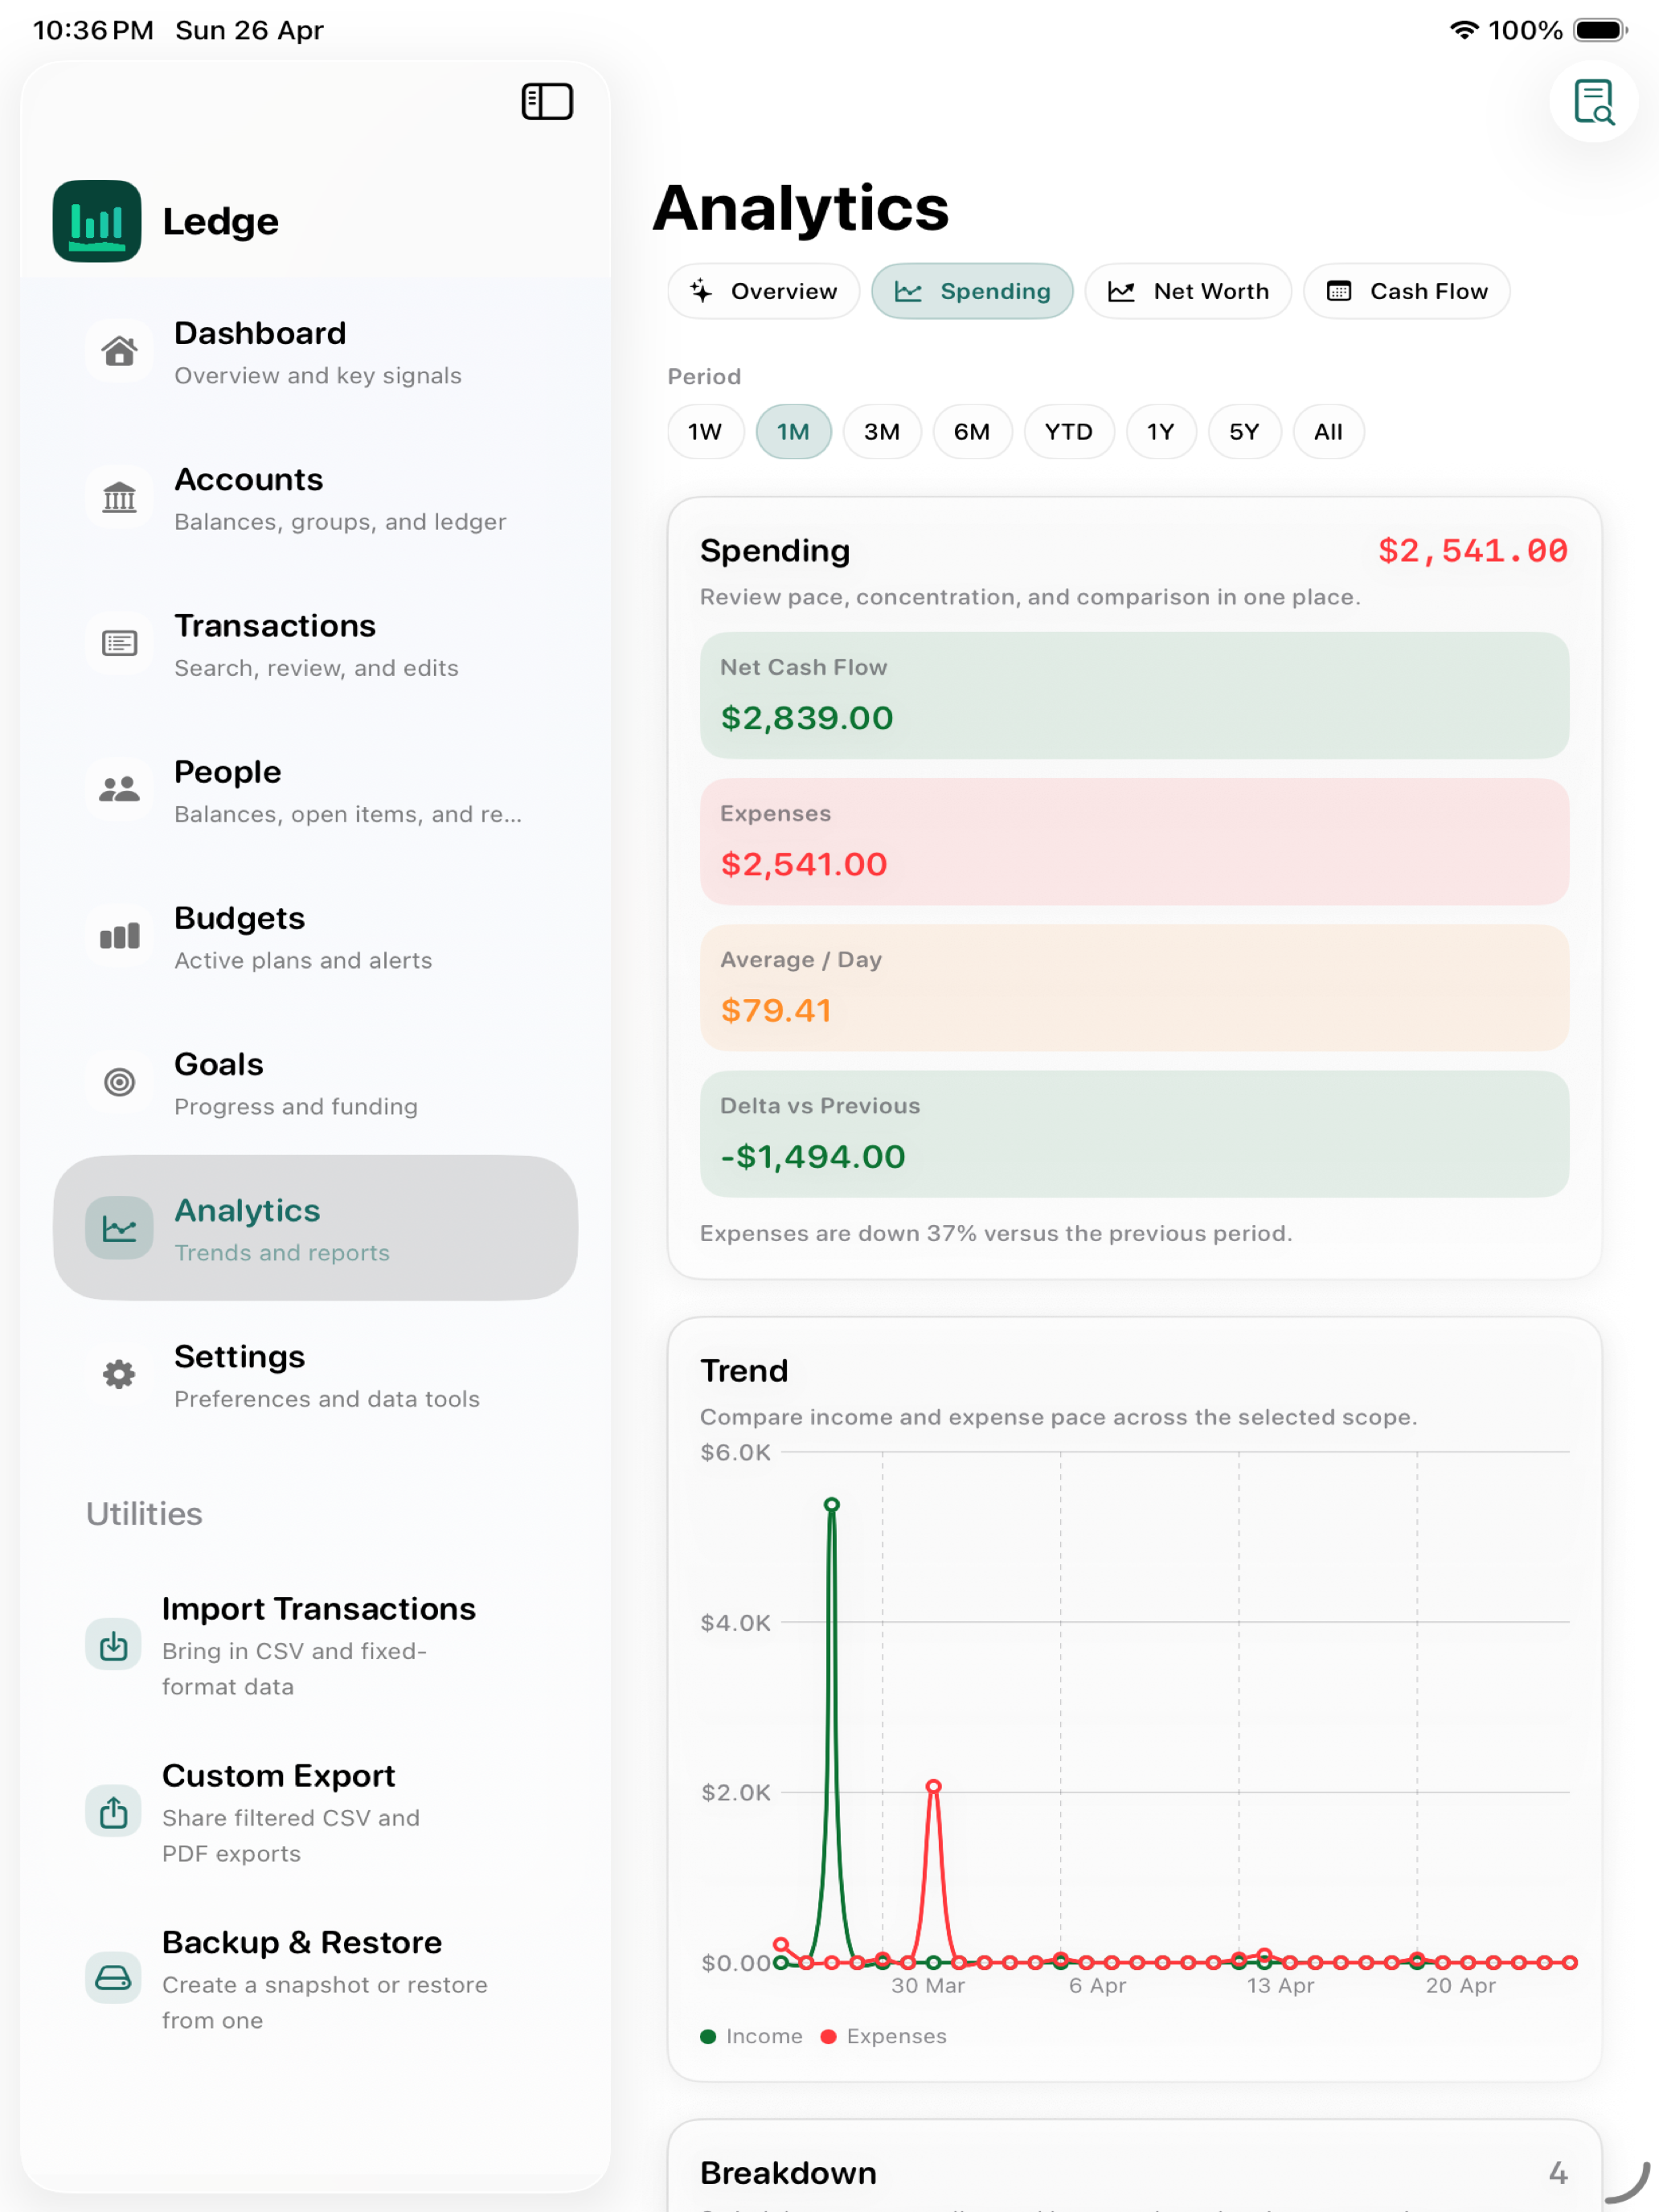Set period to 5Y

click(x=1244, y=432)
